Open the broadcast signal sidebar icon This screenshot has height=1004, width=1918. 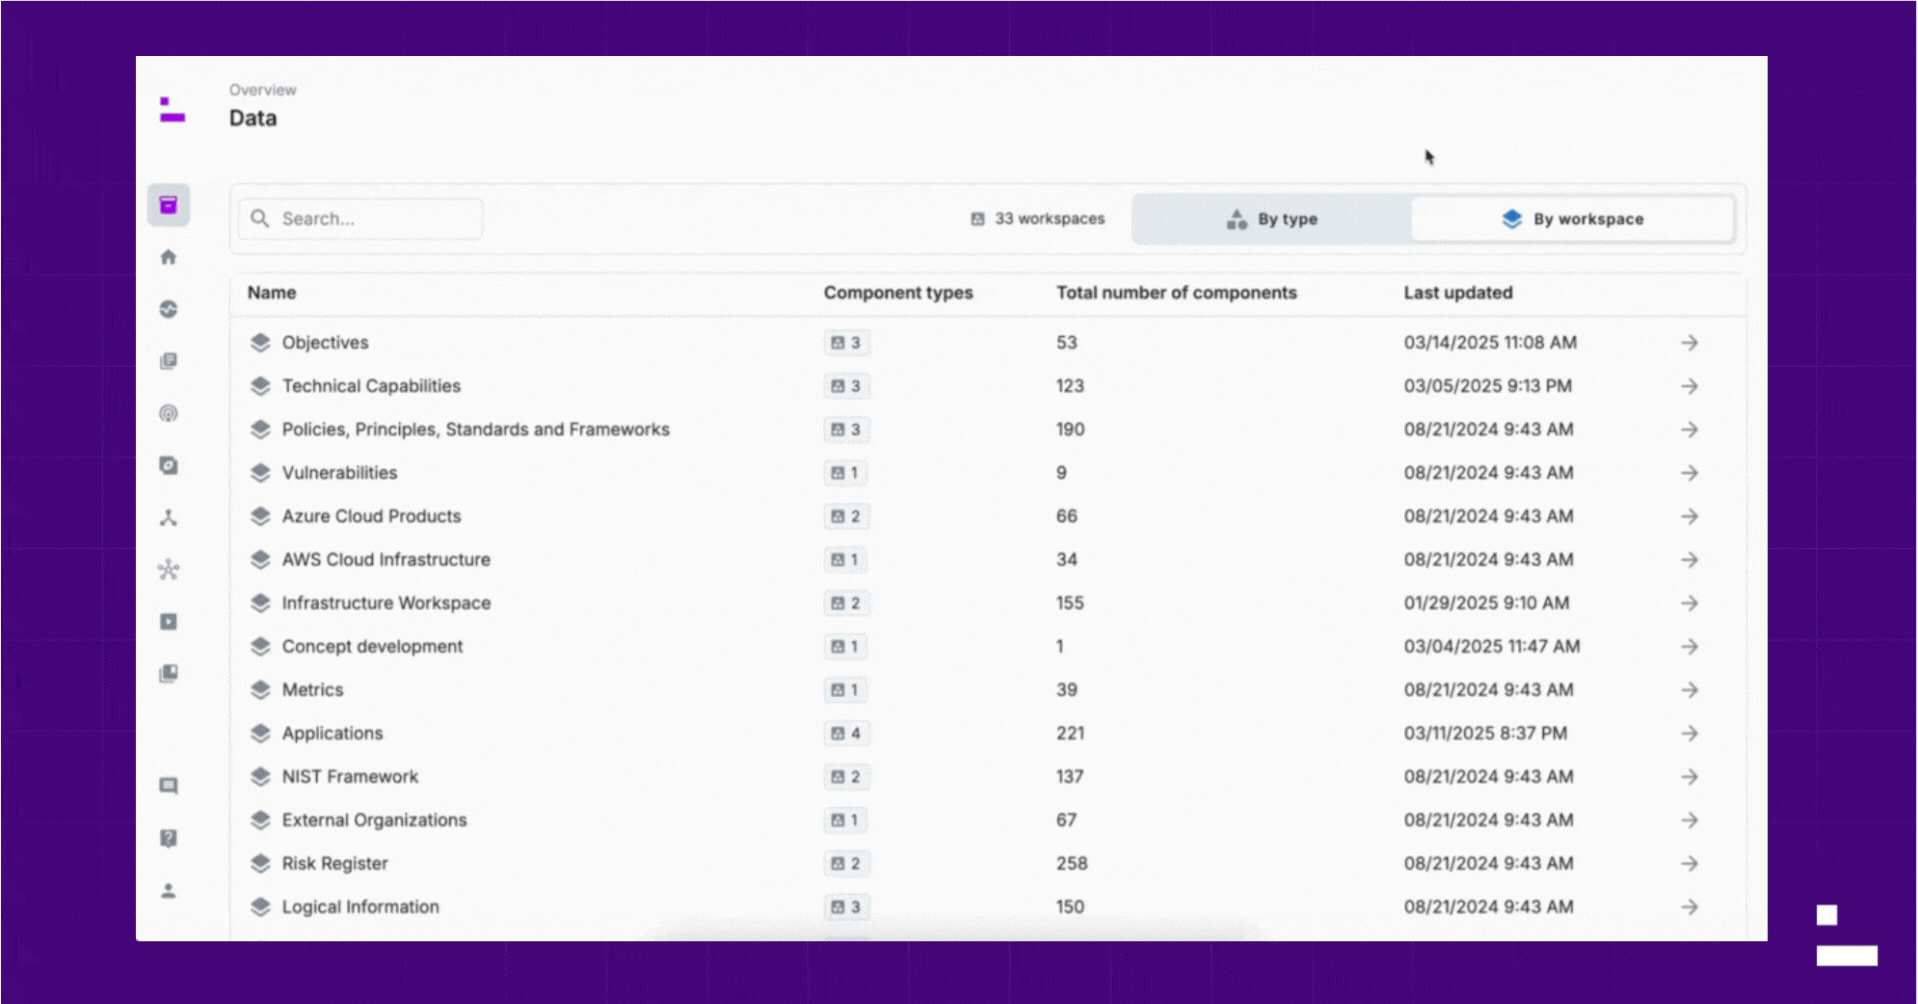point(169,414)
